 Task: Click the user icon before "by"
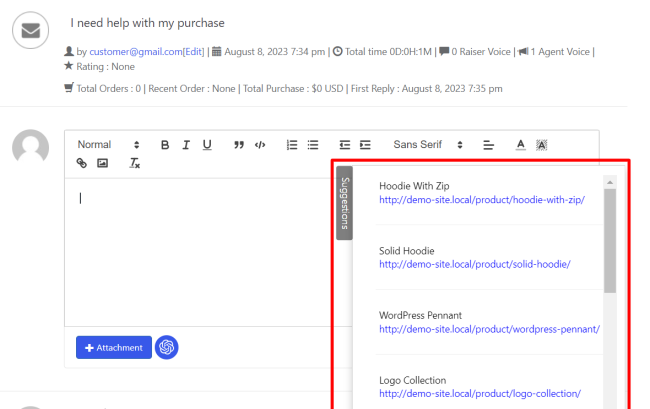click(x=69, y=51)
